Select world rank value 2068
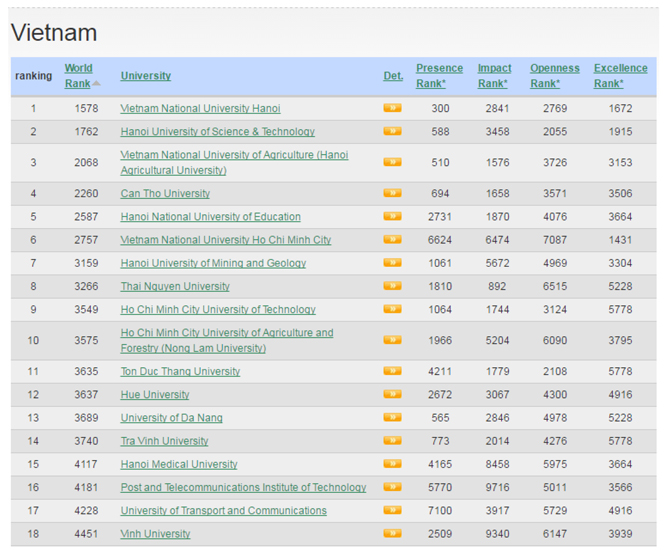This screenshot has width=669, height=550. [x=86, y=163]
